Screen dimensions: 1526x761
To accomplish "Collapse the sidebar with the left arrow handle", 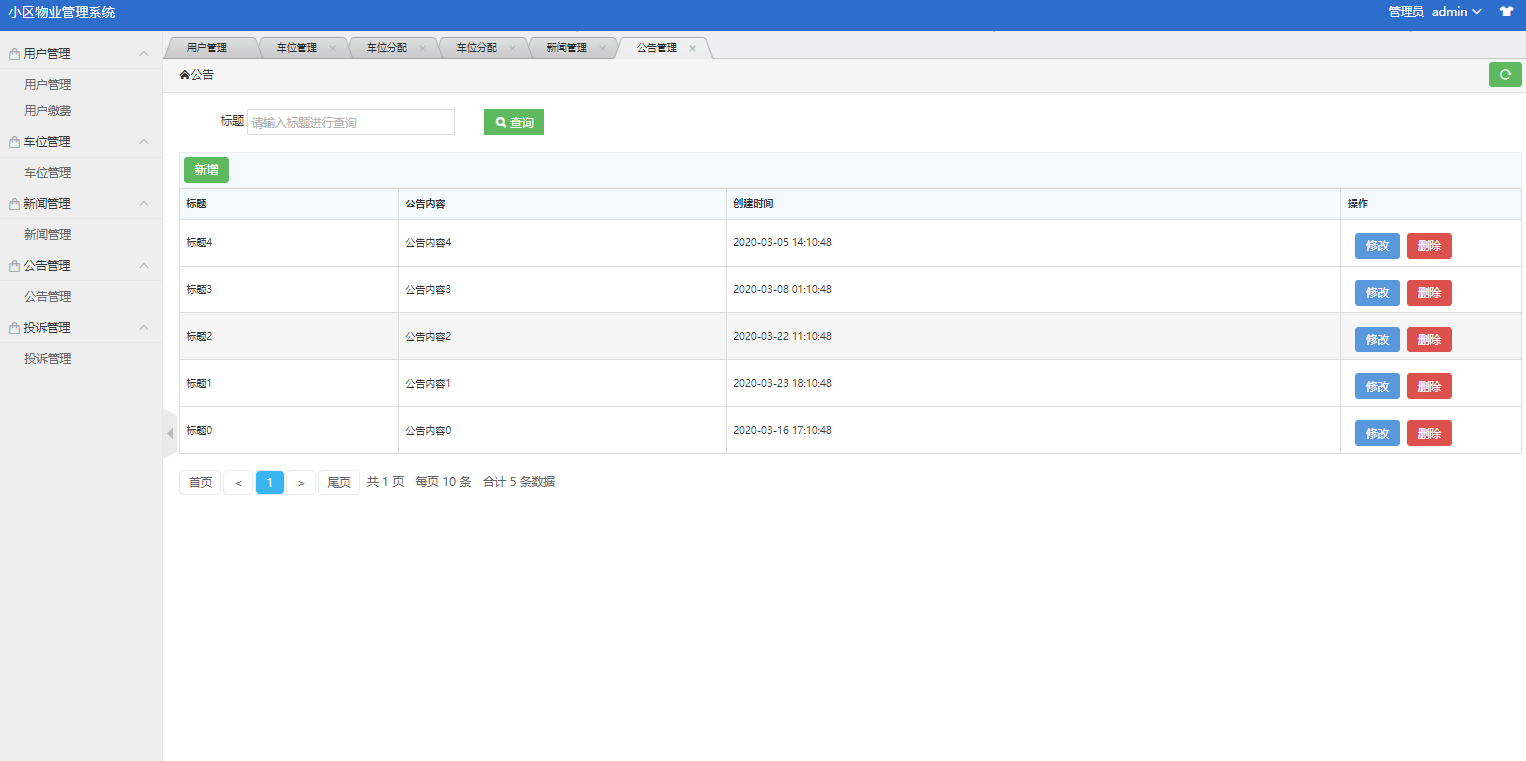I will (169, 433).
